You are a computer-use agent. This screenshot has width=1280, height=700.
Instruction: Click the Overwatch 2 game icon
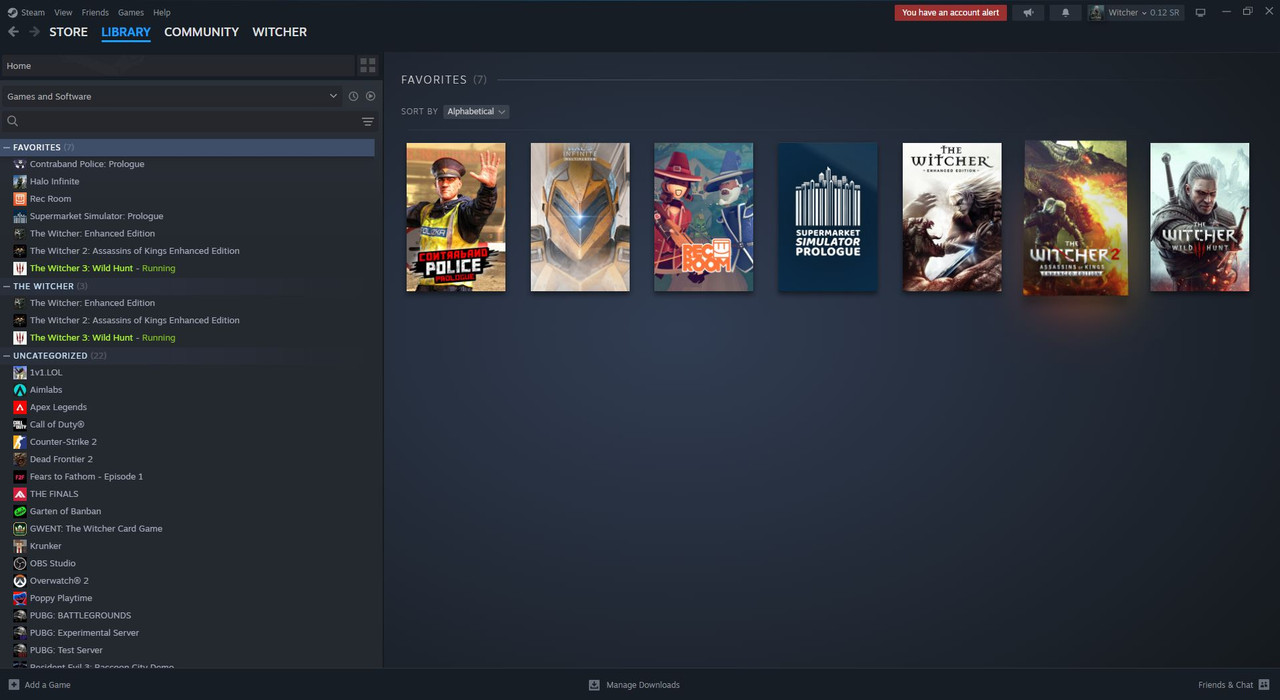click(20, 581)
